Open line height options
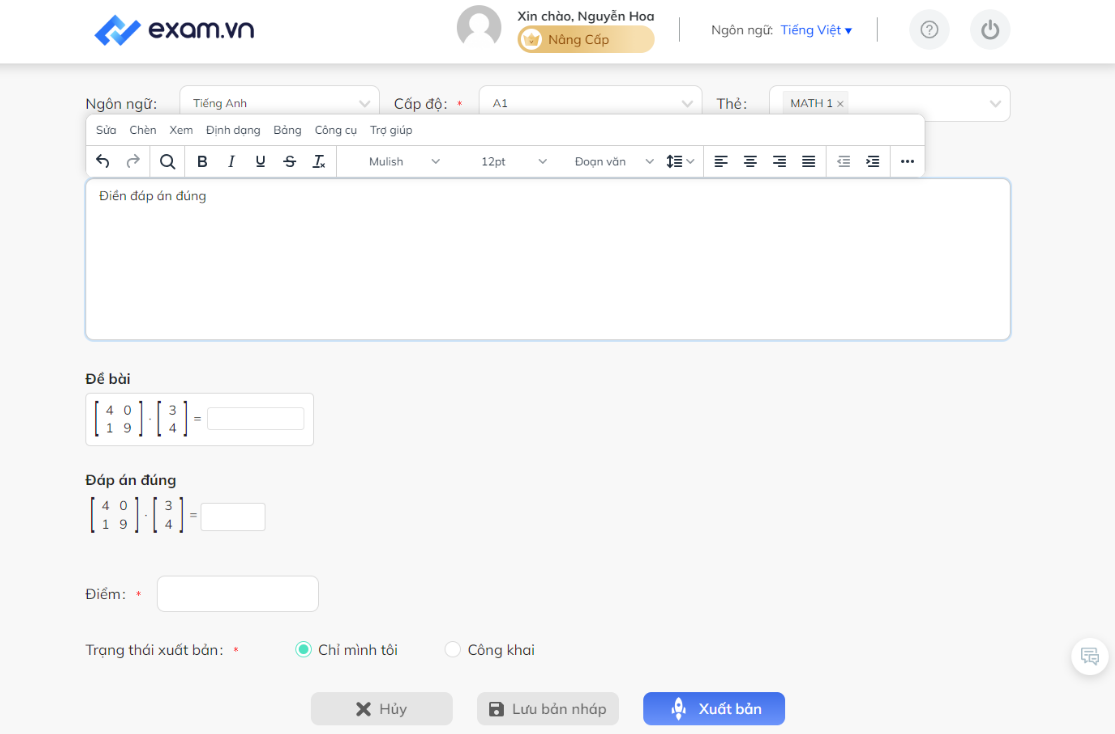1115x734 pixels. click(680, 161)
